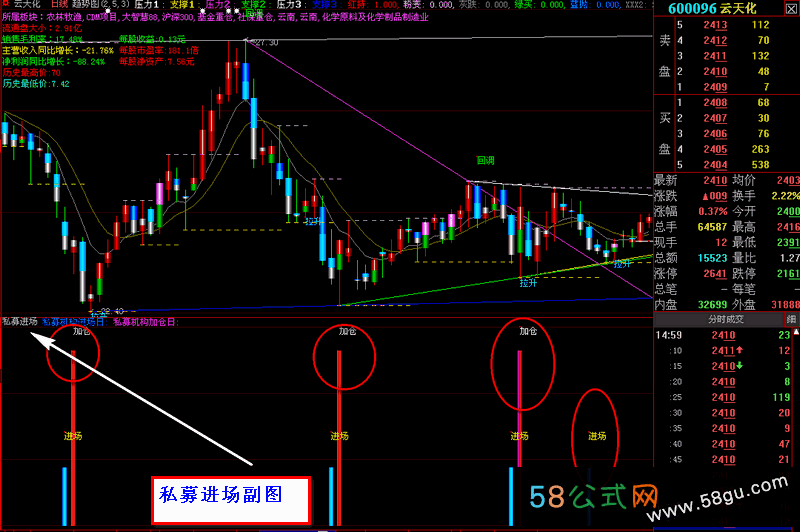Click the 总手 value 64587
Screen dimensions: 800x532
(712, 227)
